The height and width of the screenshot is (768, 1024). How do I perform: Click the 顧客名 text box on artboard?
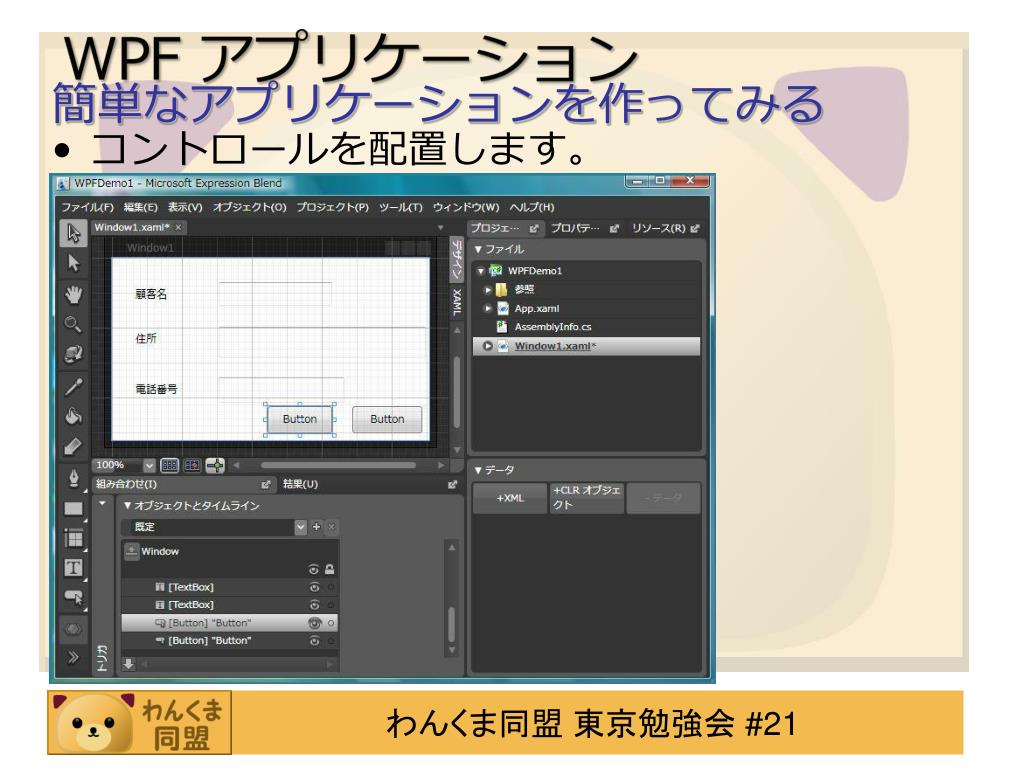click(x=274, y=294)
